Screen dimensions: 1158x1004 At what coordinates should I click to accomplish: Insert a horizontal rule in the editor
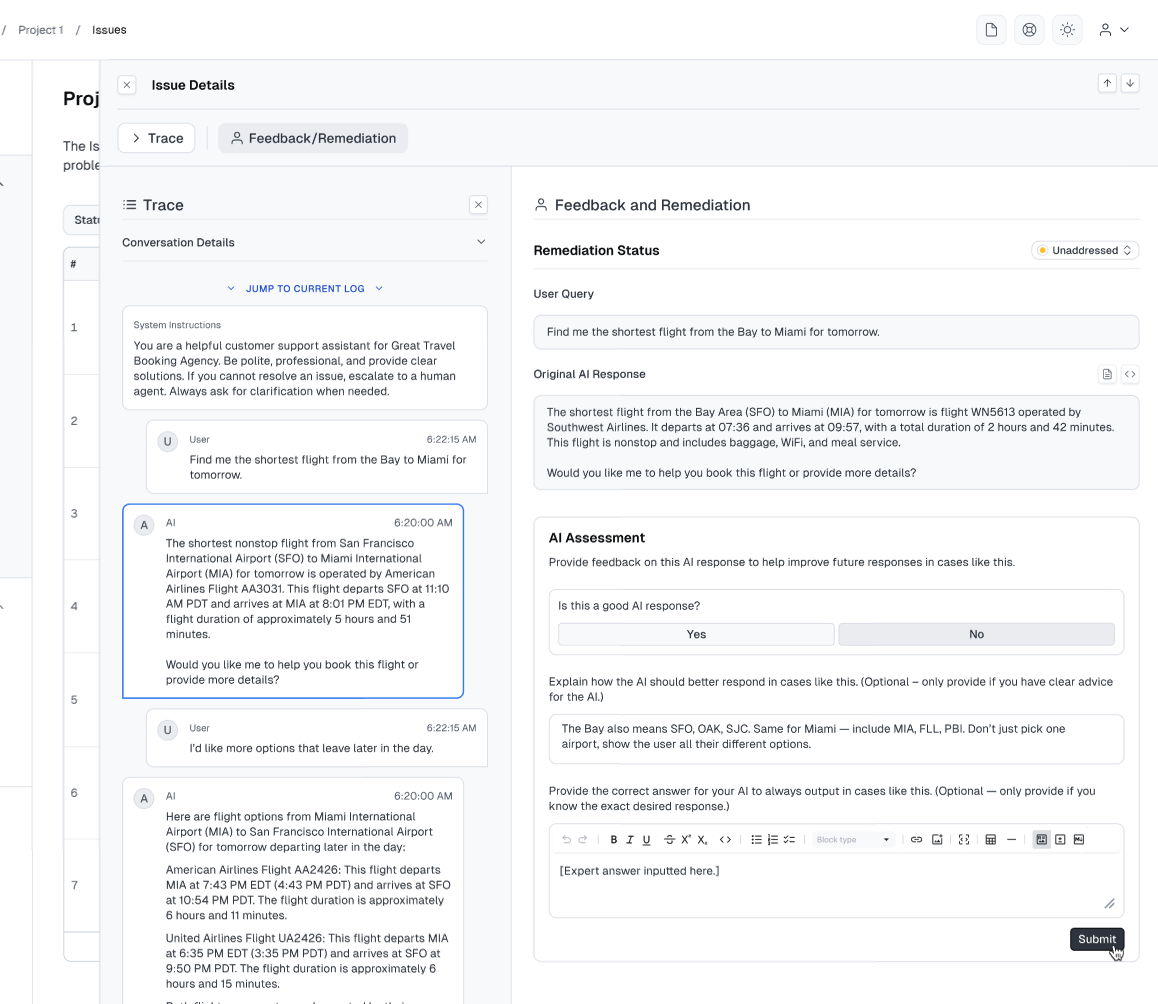point(1012,839)
